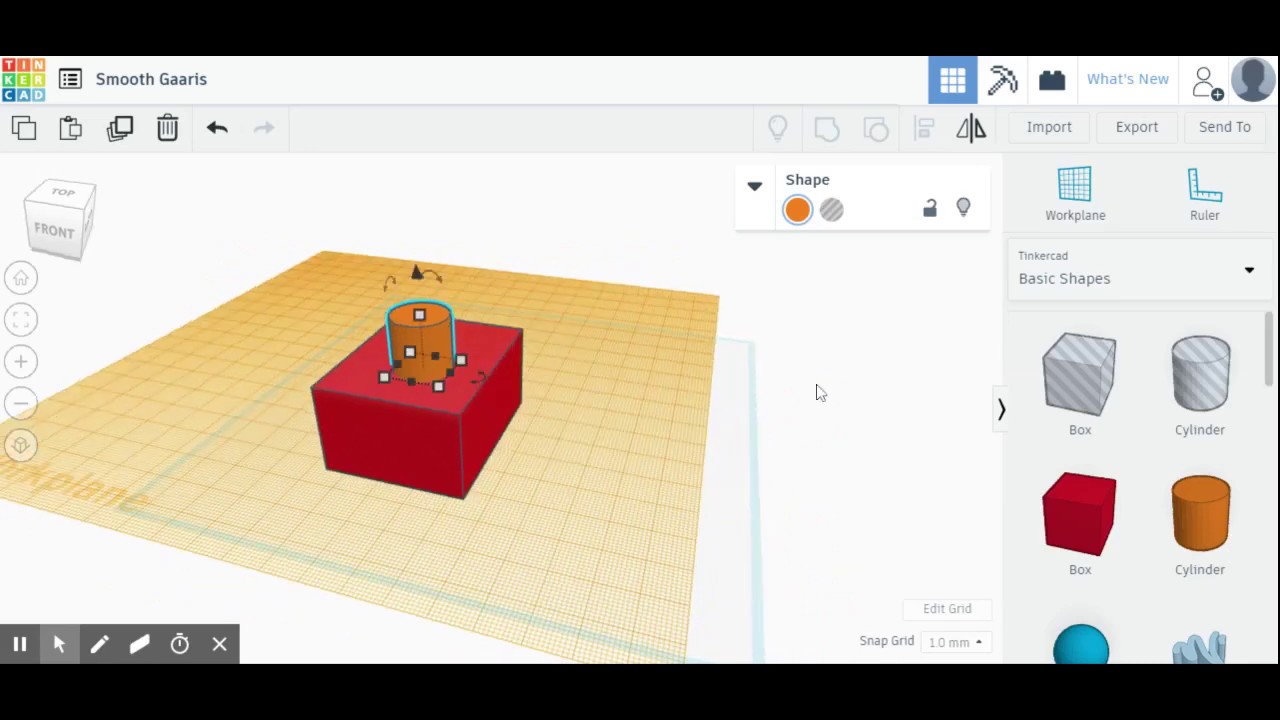1280x720 pixels.
Task: Click the shapes panel scrollbar
Action: tap(1269, 349)
